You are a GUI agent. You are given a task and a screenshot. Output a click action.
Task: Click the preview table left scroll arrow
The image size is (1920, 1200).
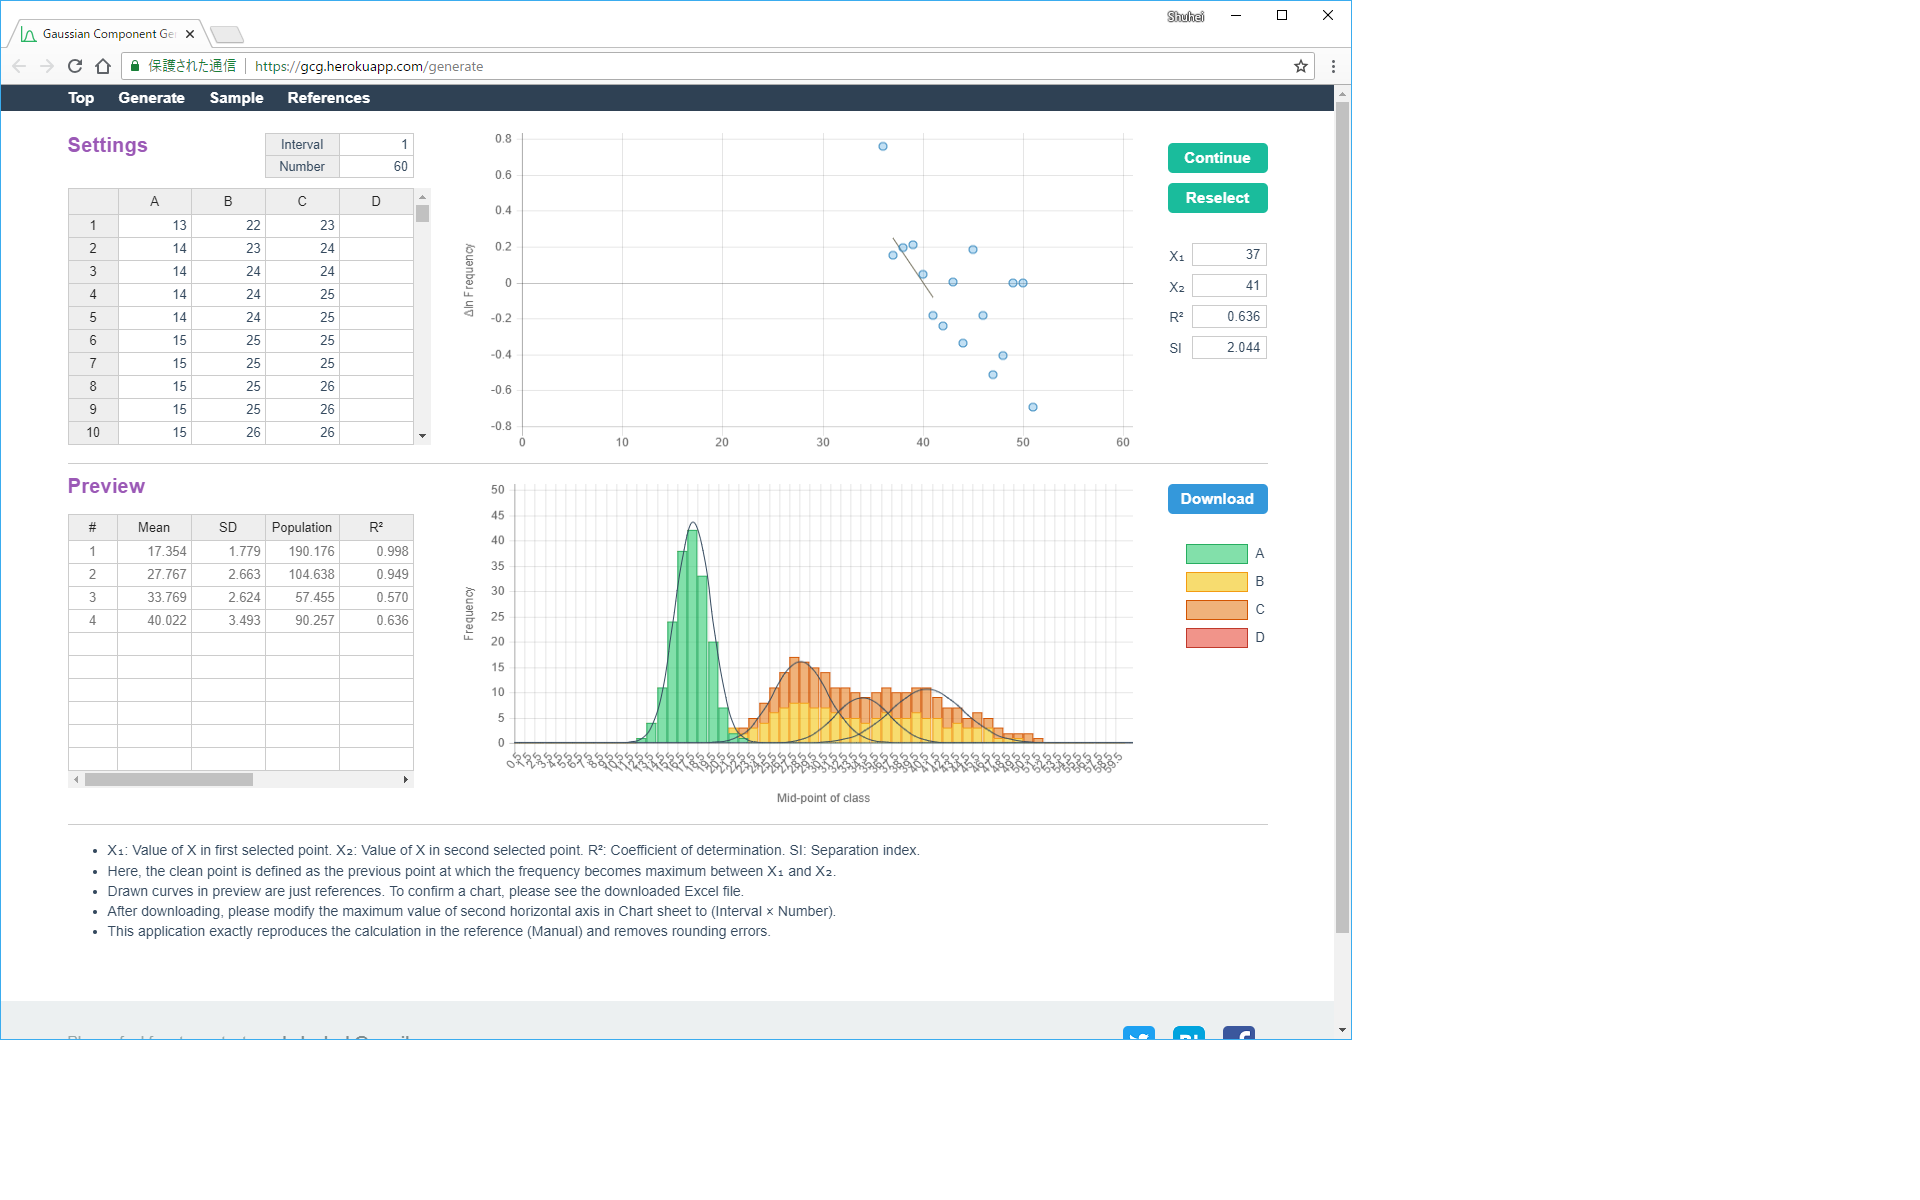(77, 779)
